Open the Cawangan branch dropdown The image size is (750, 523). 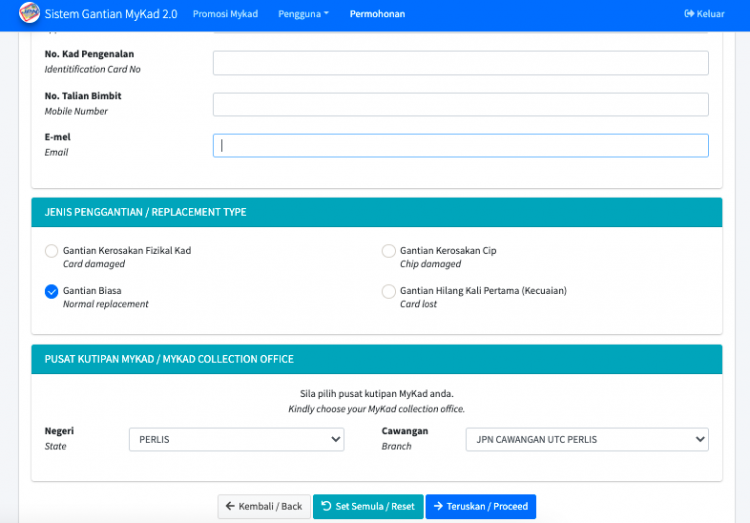(x=587, y=439)
